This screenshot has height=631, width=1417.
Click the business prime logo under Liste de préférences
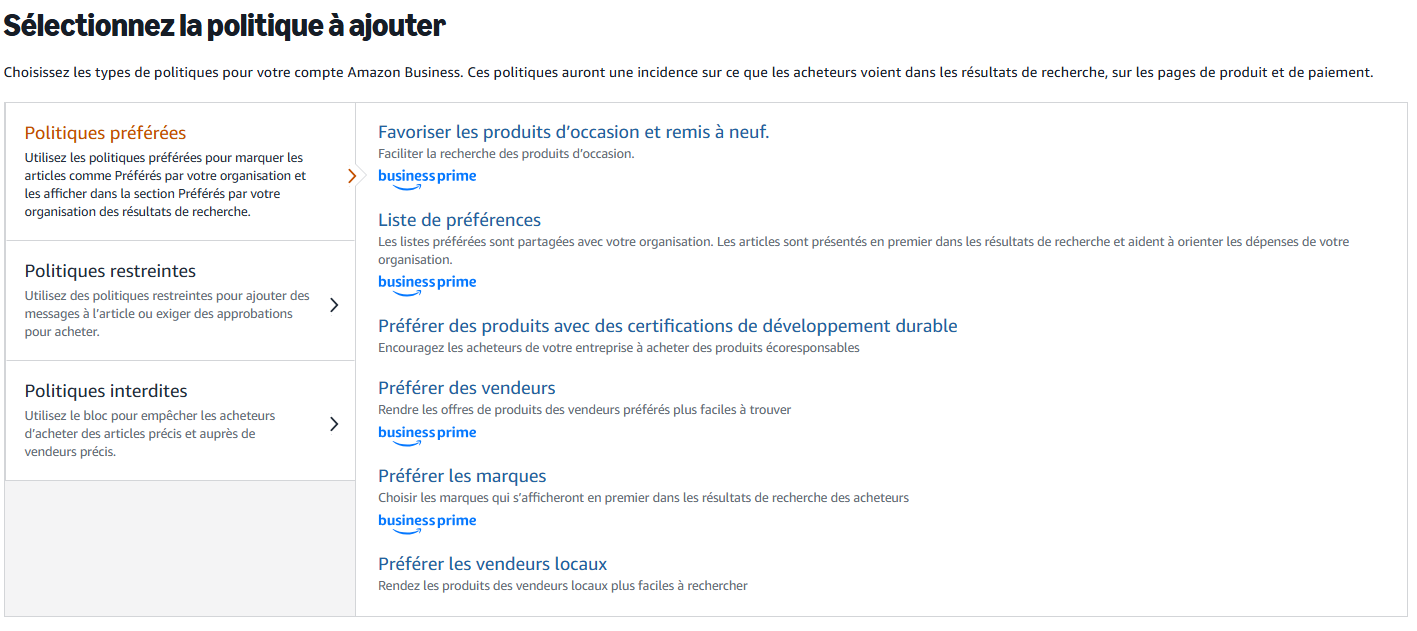click(x=427, y=281)
